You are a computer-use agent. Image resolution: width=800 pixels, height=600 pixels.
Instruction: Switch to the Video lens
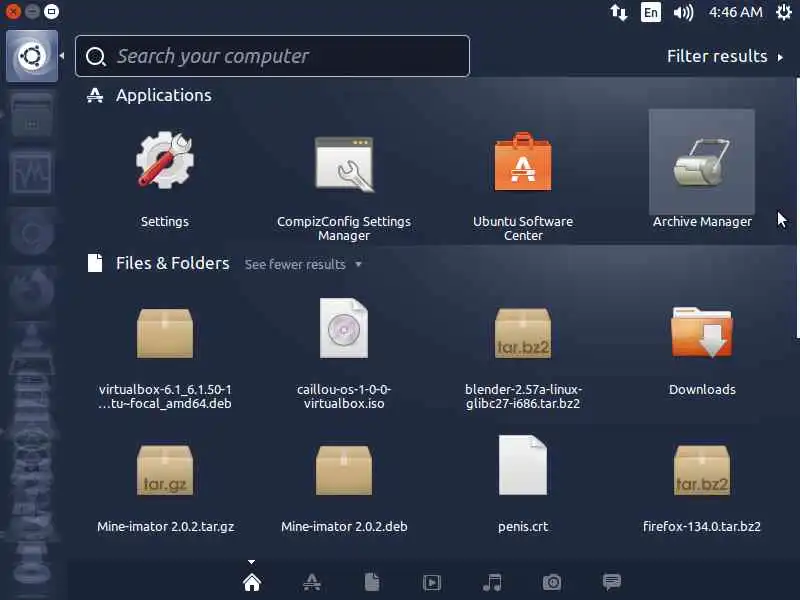click(432, 582)
